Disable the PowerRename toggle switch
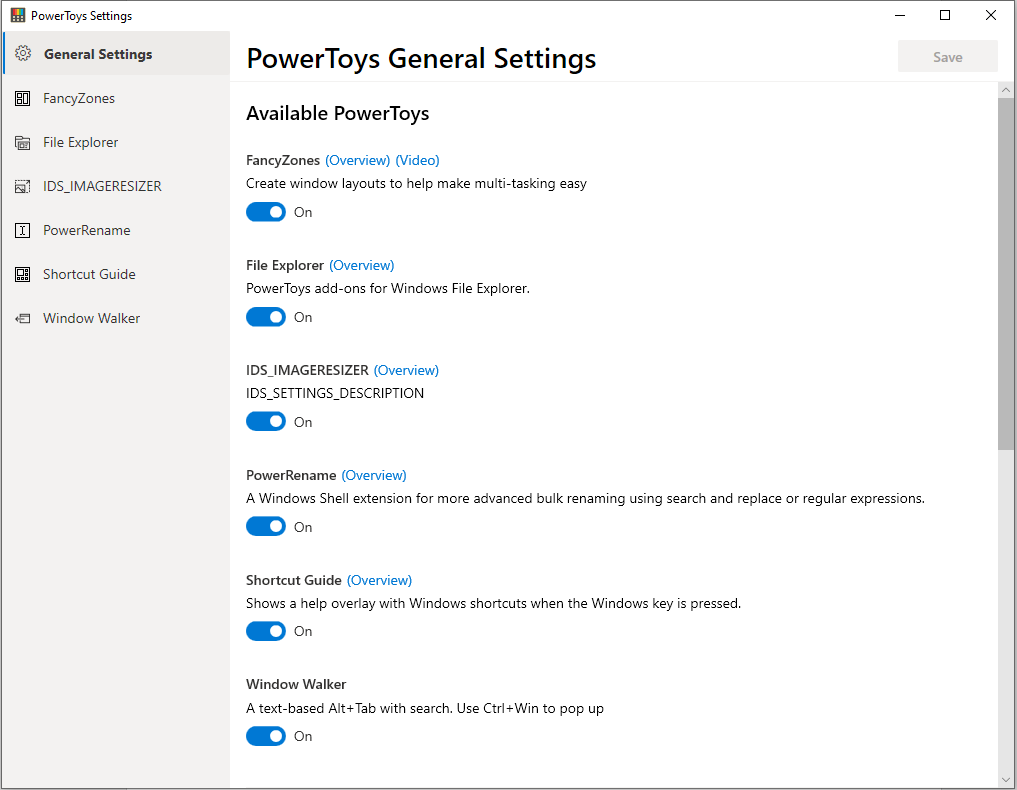This screenshot has width=1017, height=790. [266, 527]
